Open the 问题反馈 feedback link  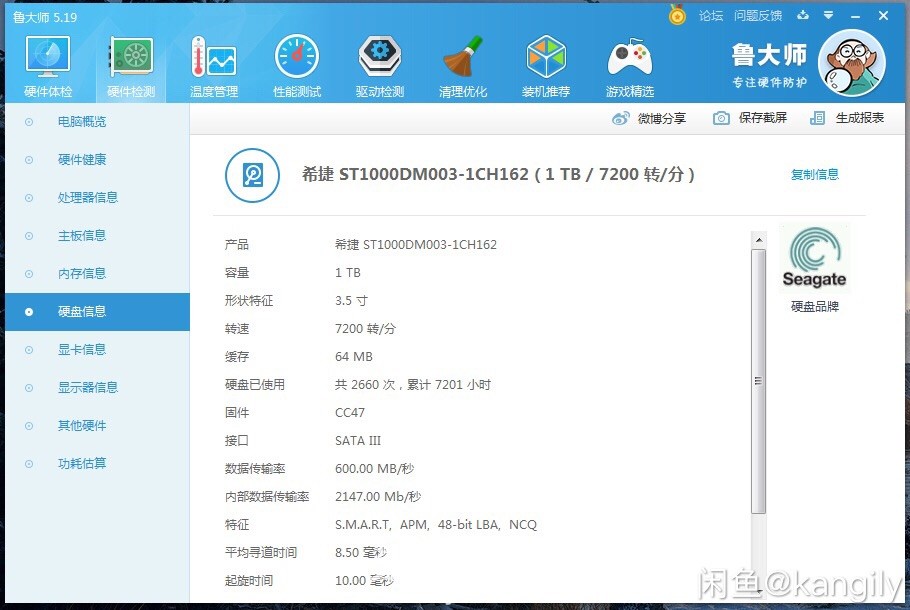tap(758, 16)
